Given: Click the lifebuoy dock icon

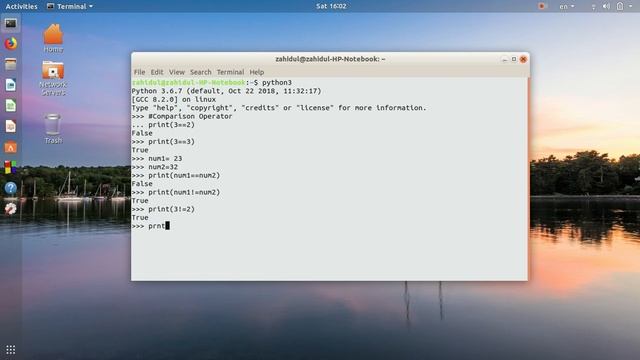Looking at the screenshot, I should click(11, 209).
